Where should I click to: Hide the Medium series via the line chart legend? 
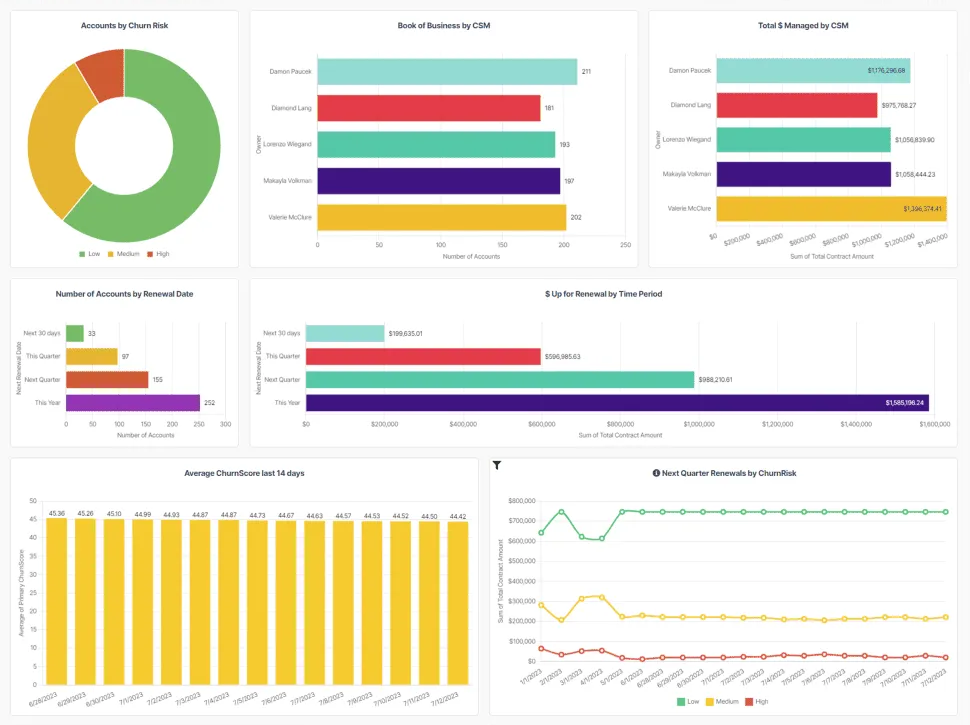coord(724,702)
